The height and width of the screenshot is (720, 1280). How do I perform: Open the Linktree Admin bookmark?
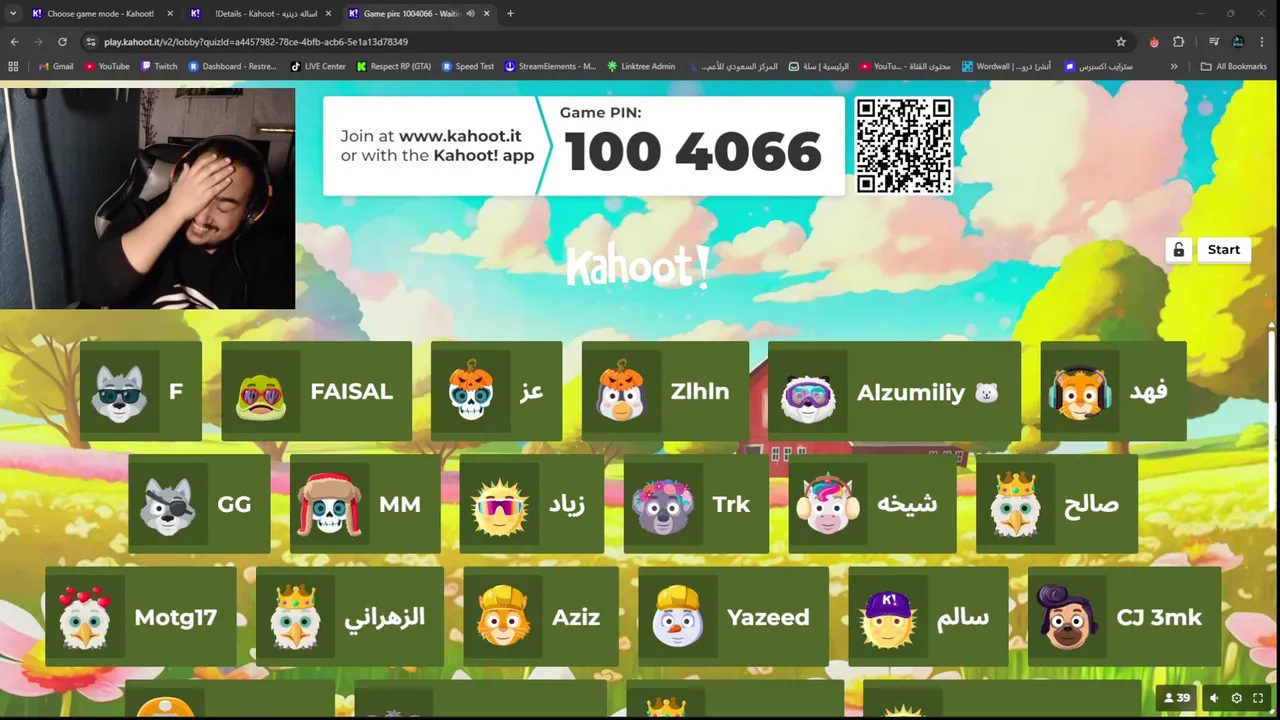[x=641, y=66]
